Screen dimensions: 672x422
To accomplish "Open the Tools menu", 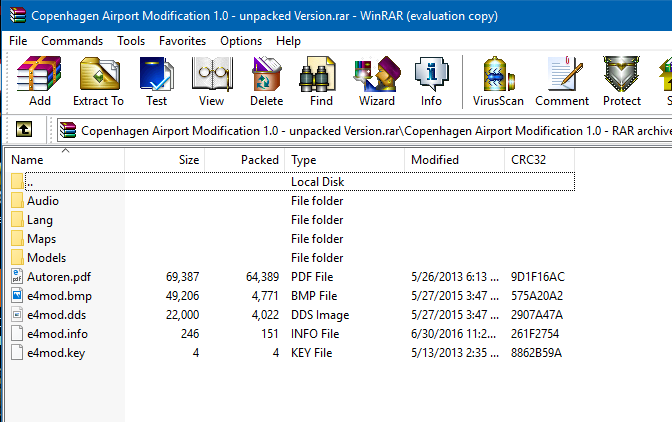I will click(x=131, y=41).
